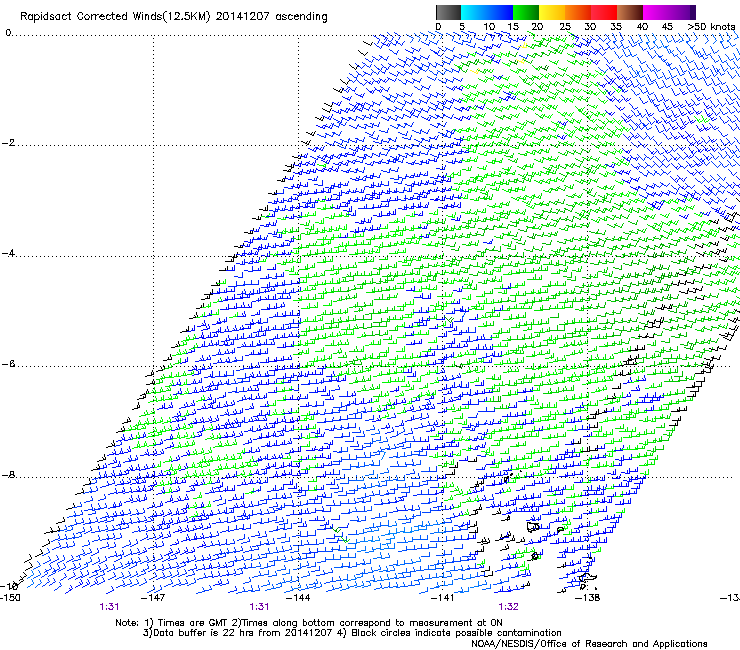Click the '>50 knots' legend label
Screen dimensions: 740x650
pos(711,27)
